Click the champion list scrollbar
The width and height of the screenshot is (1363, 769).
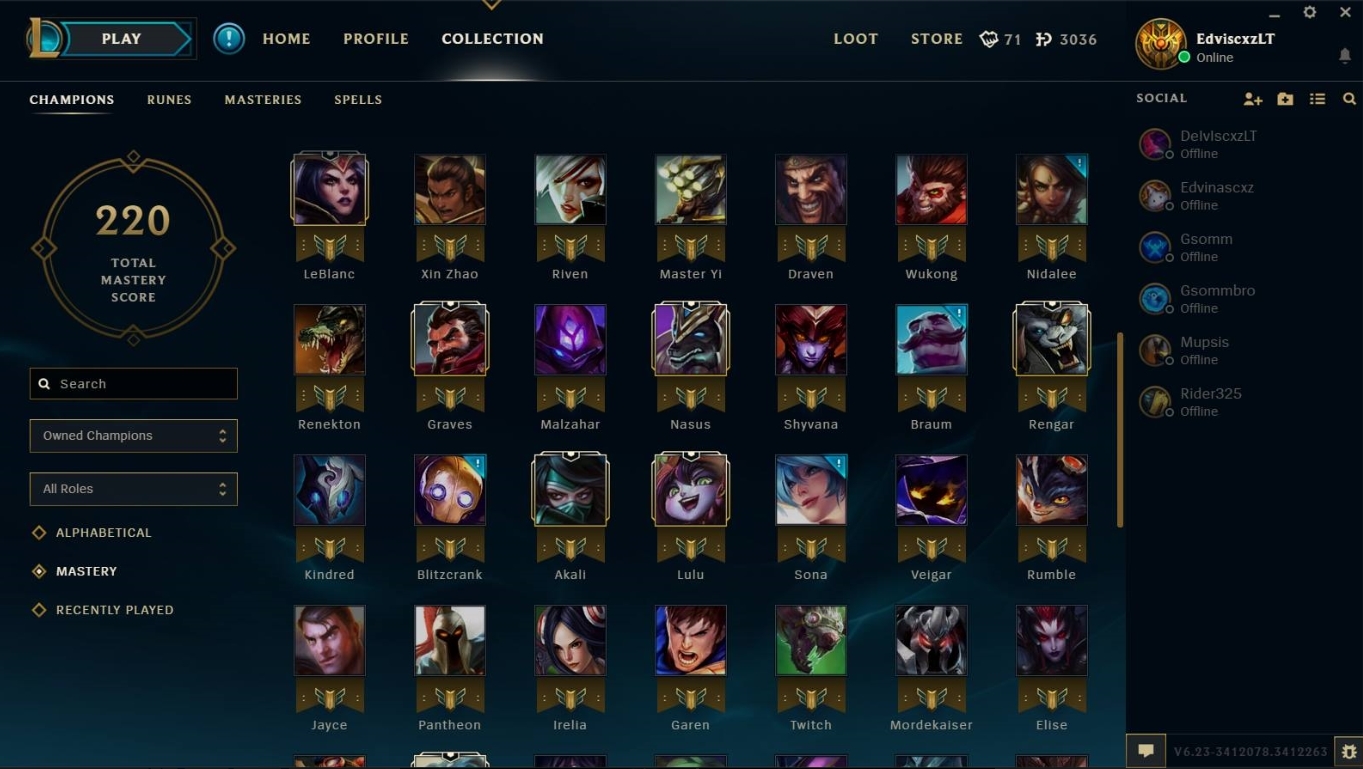point(1120,430)
